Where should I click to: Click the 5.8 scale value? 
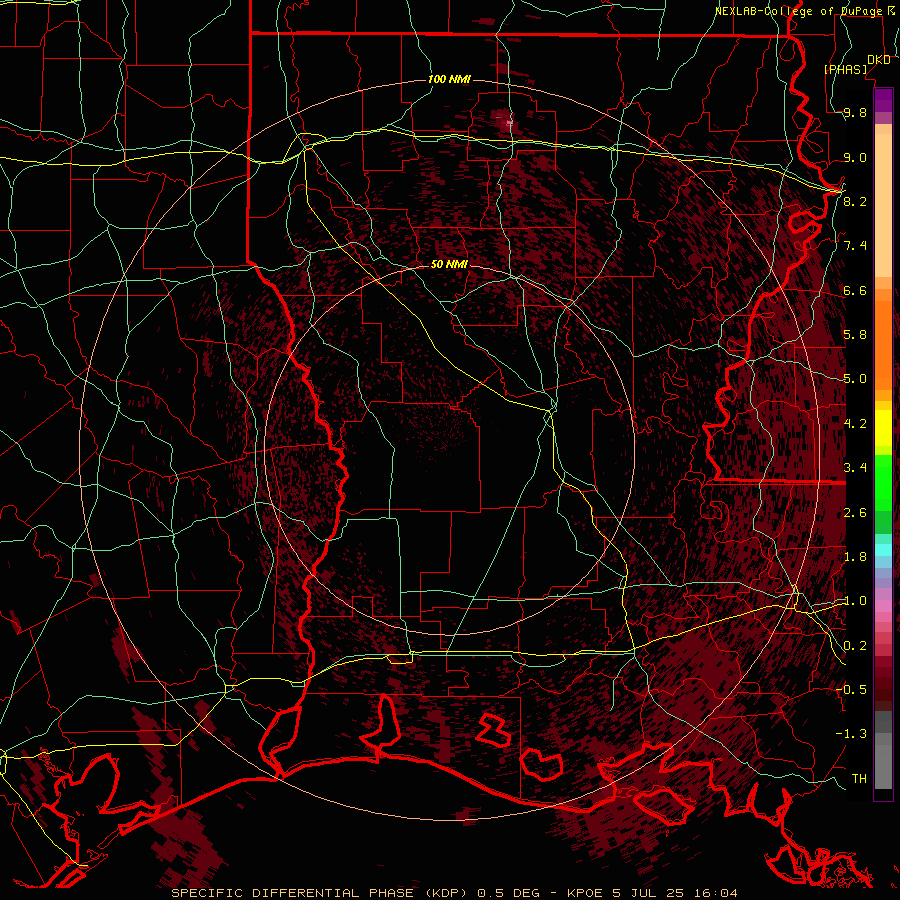click(855, 335)
